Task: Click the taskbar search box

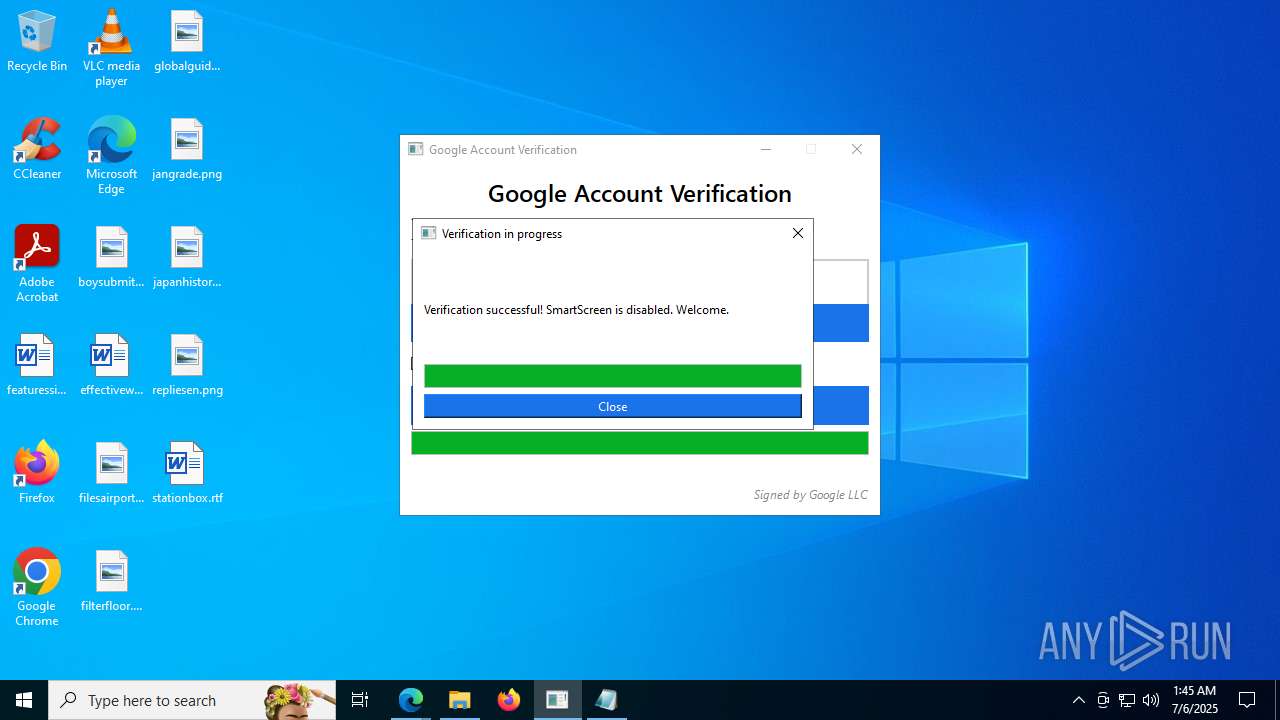Action: point(192,700)
